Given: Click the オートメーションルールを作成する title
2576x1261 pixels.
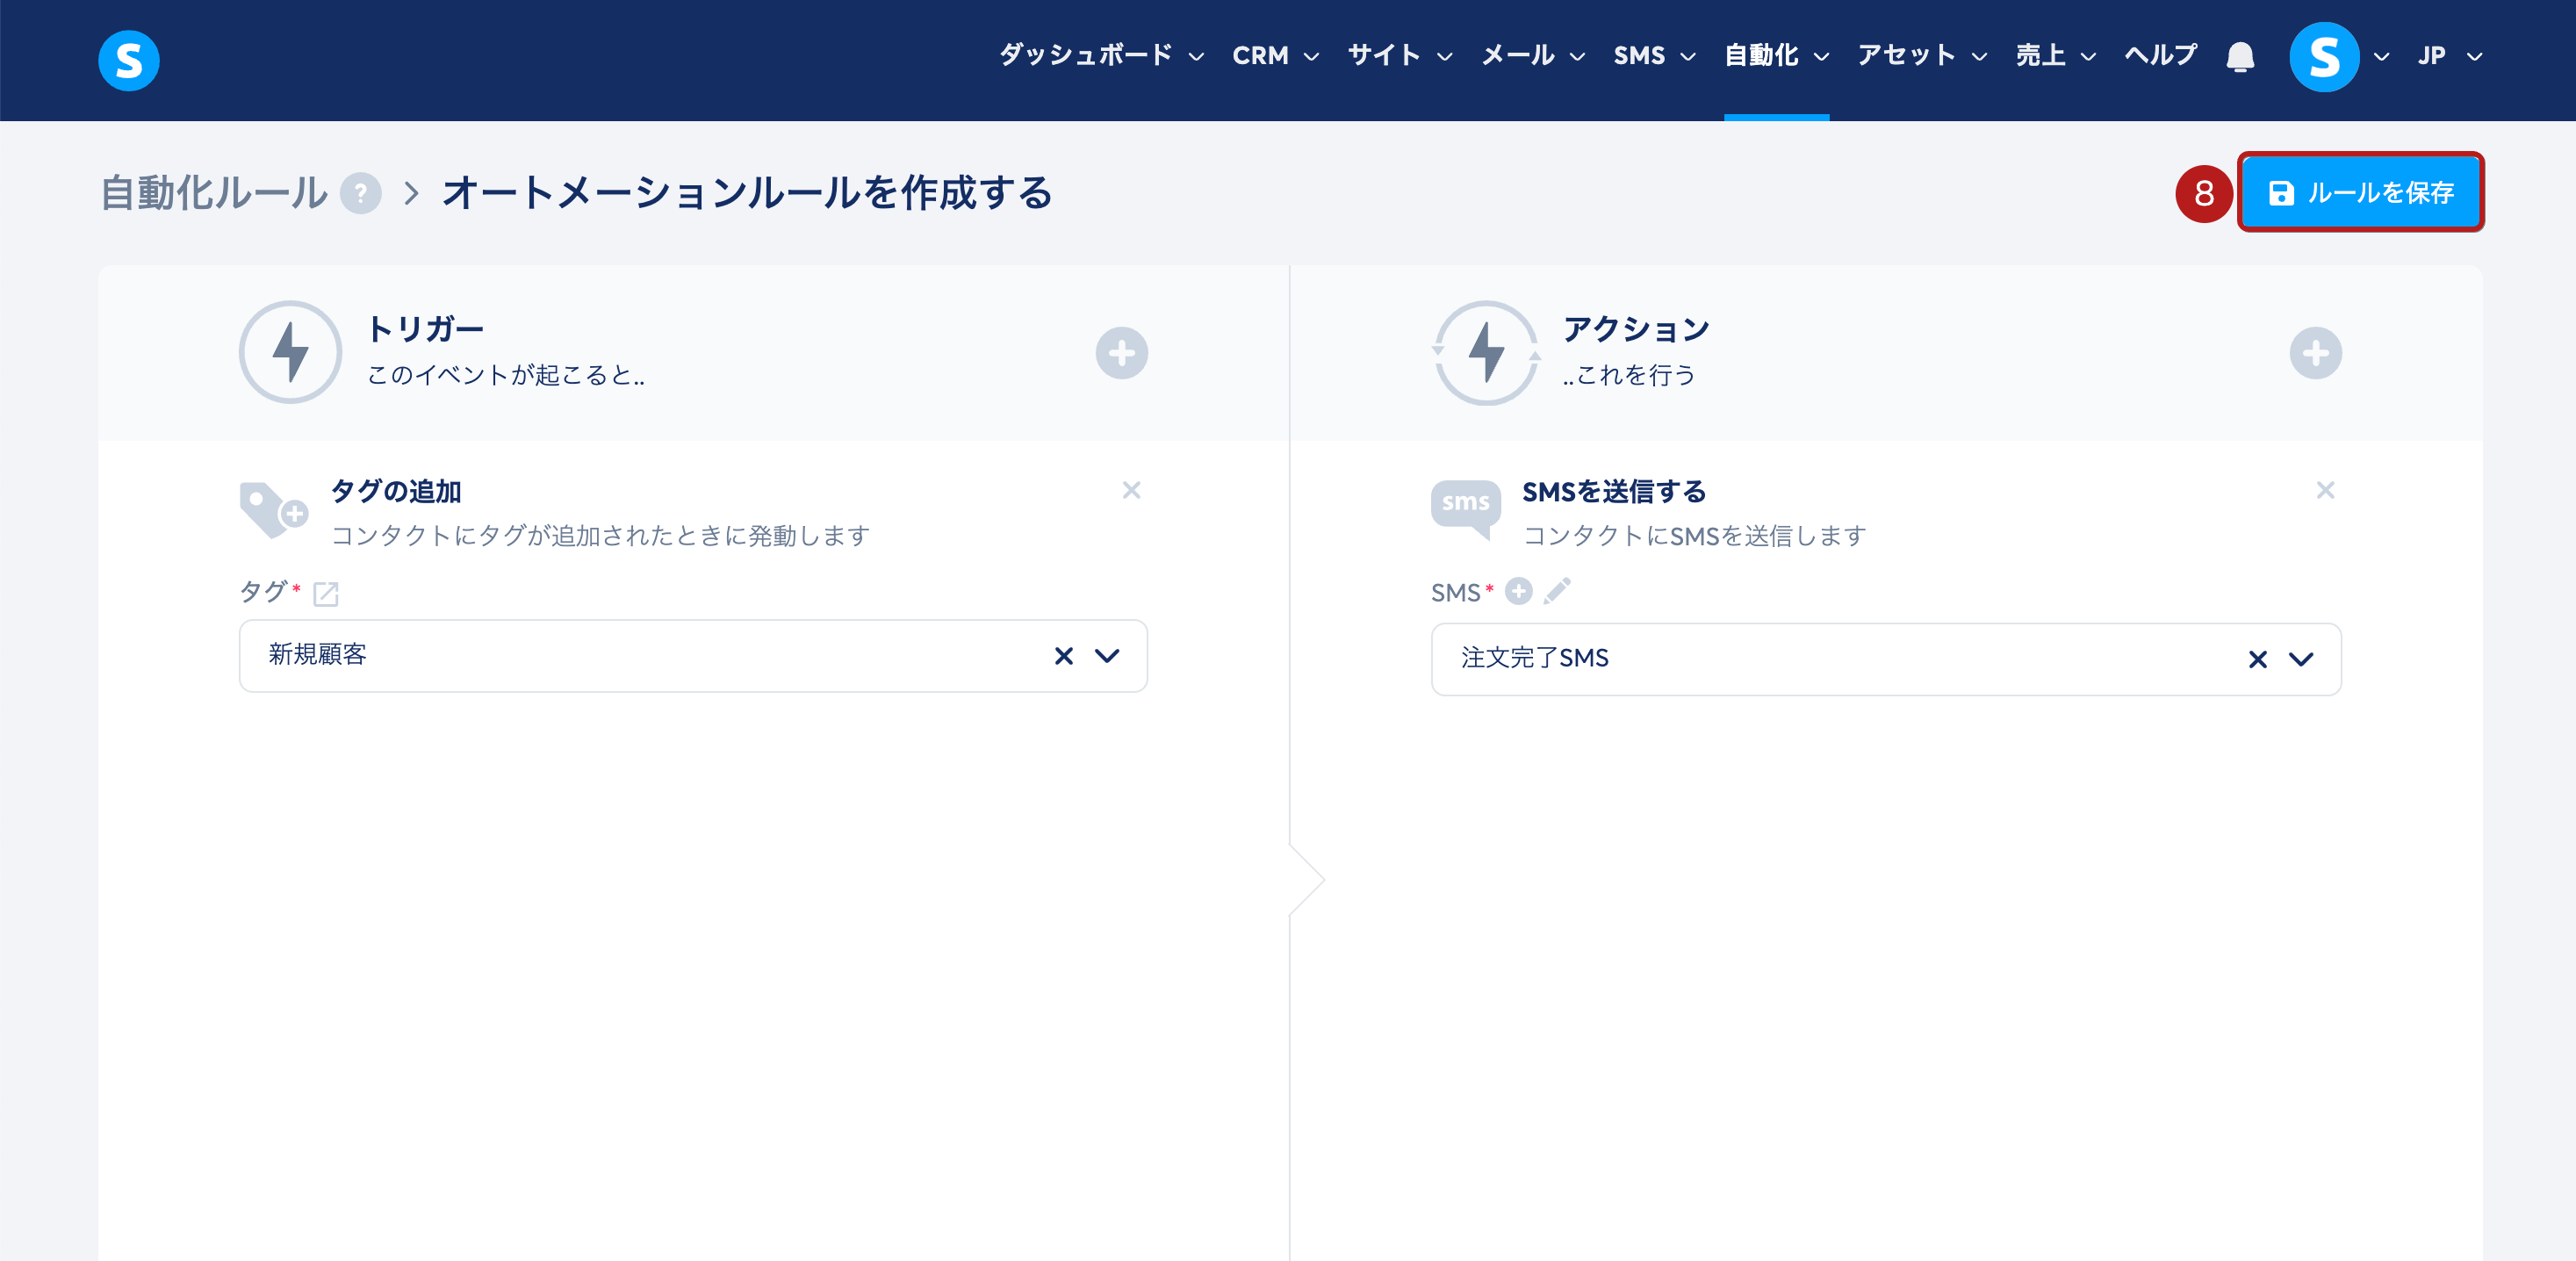Looking at the screenshot, I should 747,193.
